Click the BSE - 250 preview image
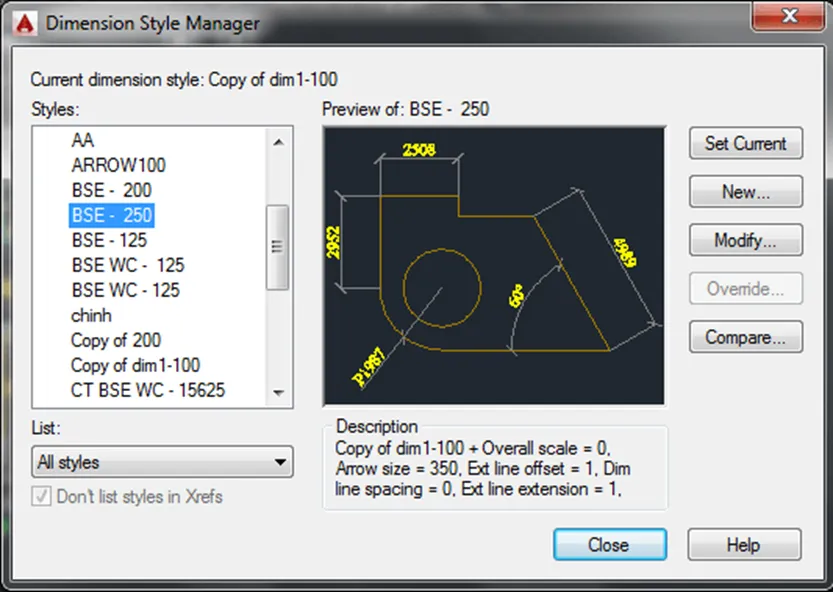 pos(493,265)
